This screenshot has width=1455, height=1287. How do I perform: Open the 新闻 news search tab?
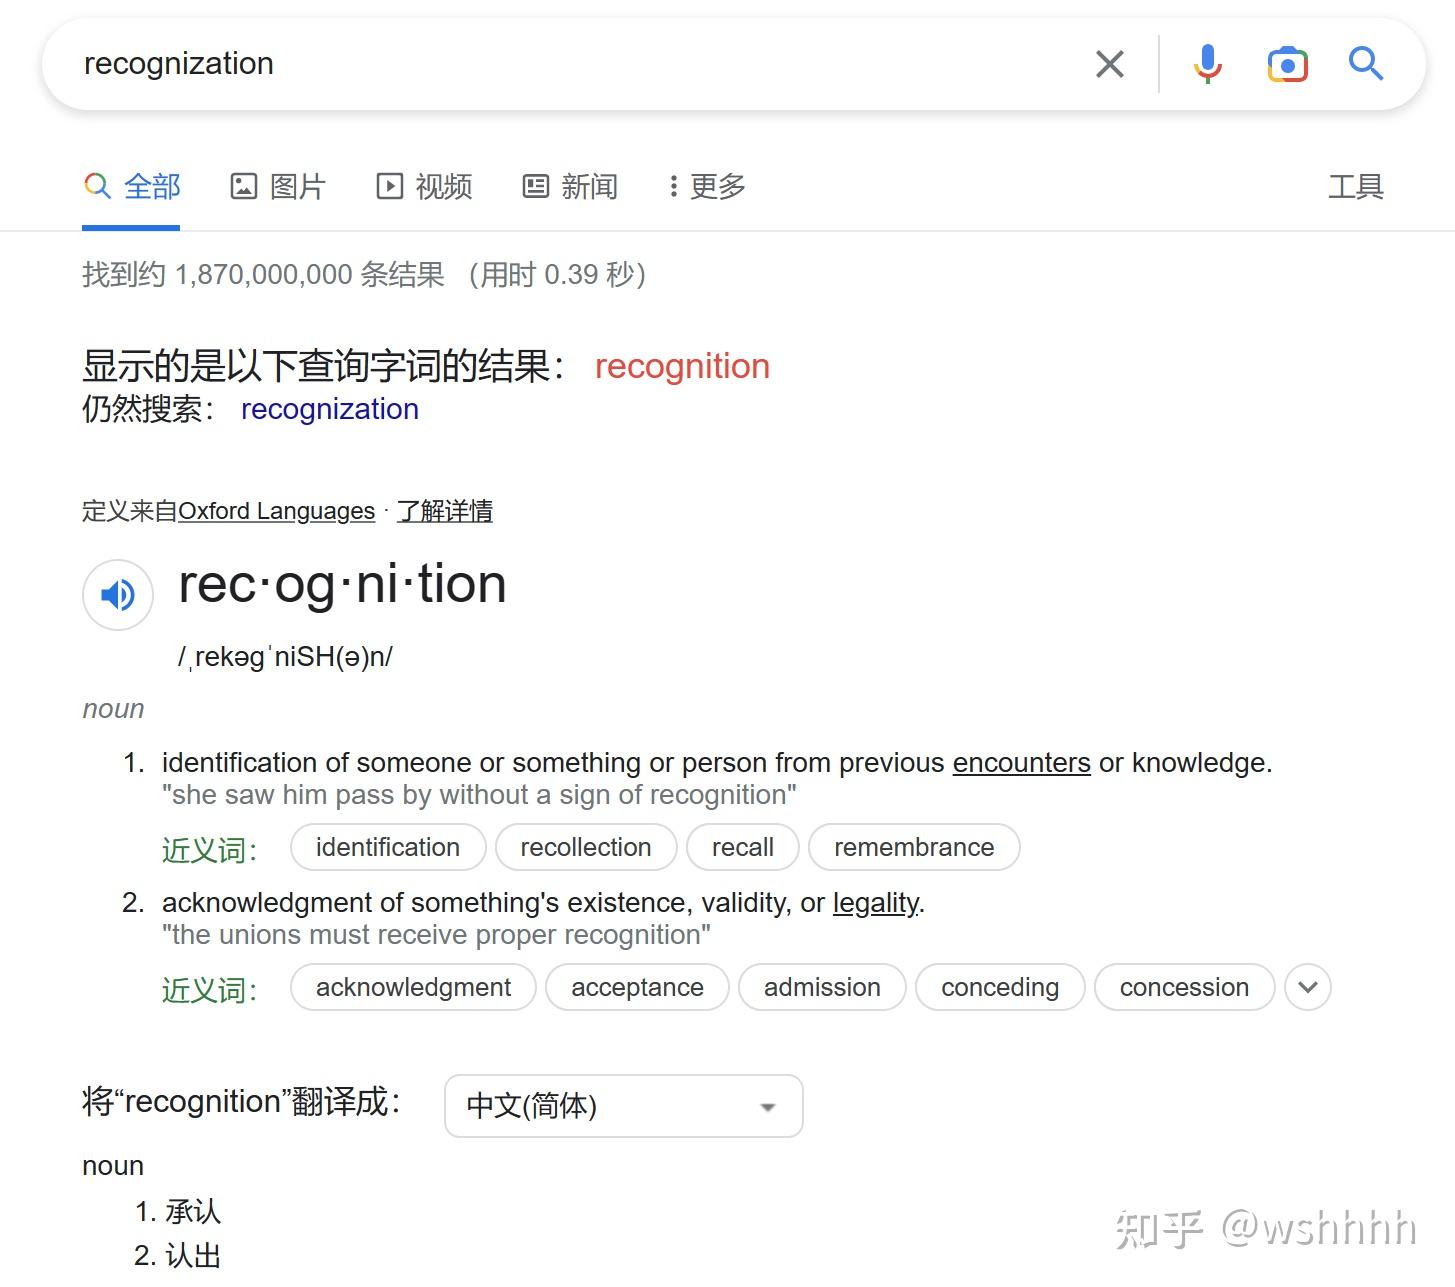pos(570,186)
